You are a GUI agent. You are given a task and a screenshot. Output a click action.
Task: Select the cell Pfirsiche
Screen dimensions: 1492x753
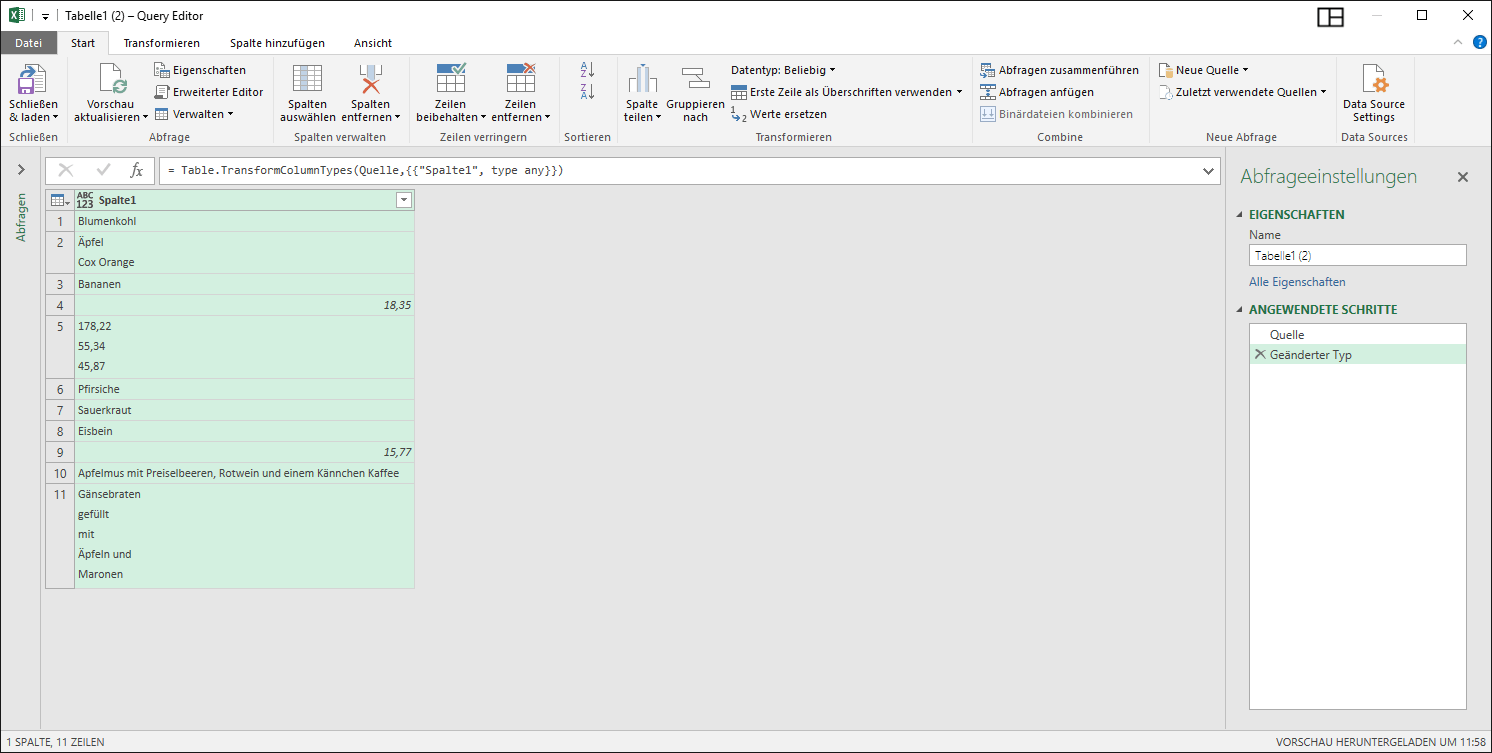pos(244,389)
